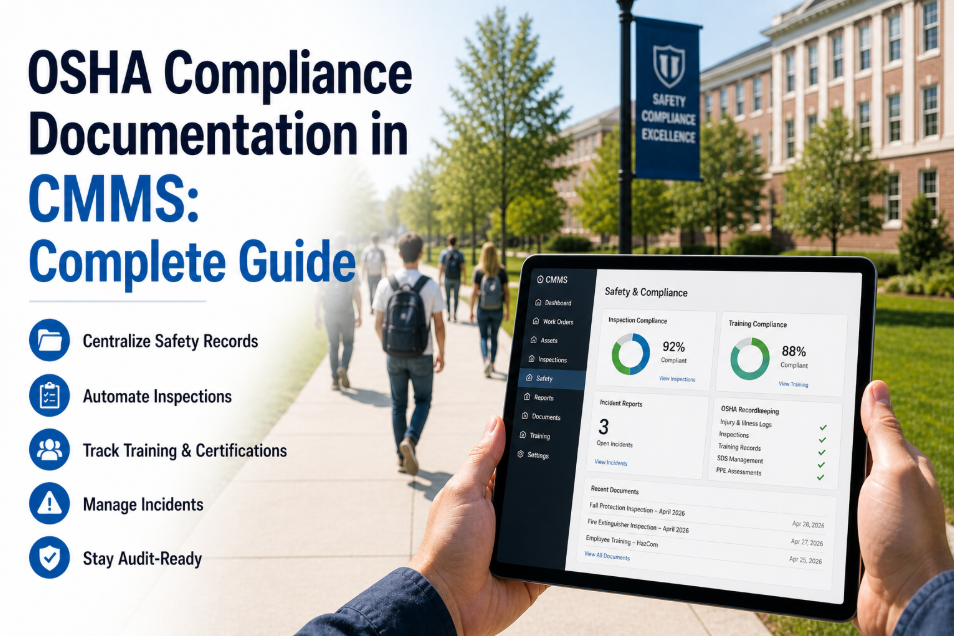954x636 pixels.
Task: Click the blue Complete Guide headline text
Action: (192, 262)
